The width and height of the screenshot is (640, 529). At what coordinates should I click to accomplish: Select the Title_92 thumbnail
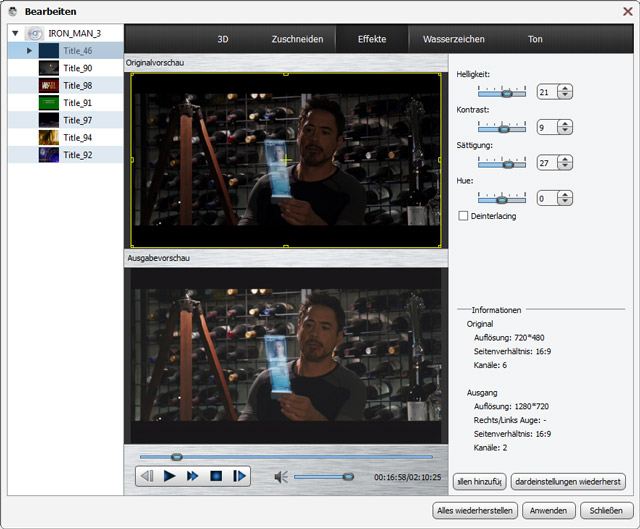click(49, 155)
